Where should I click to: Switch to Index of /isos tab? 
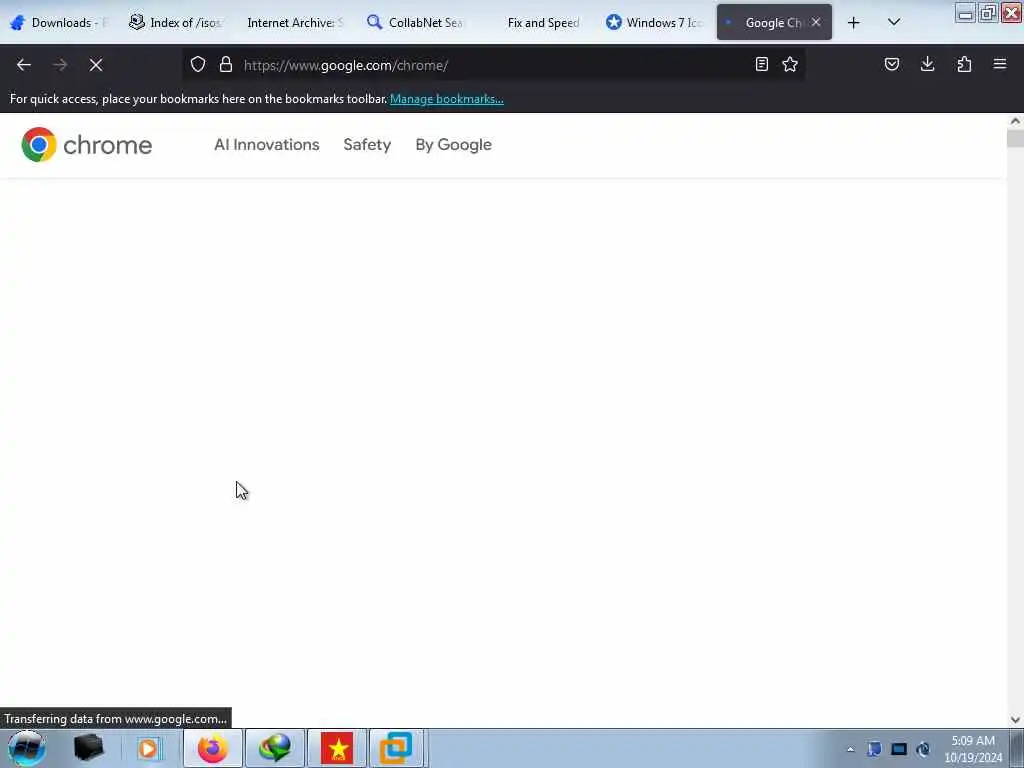pyautogui.click(x=176, y=23)
